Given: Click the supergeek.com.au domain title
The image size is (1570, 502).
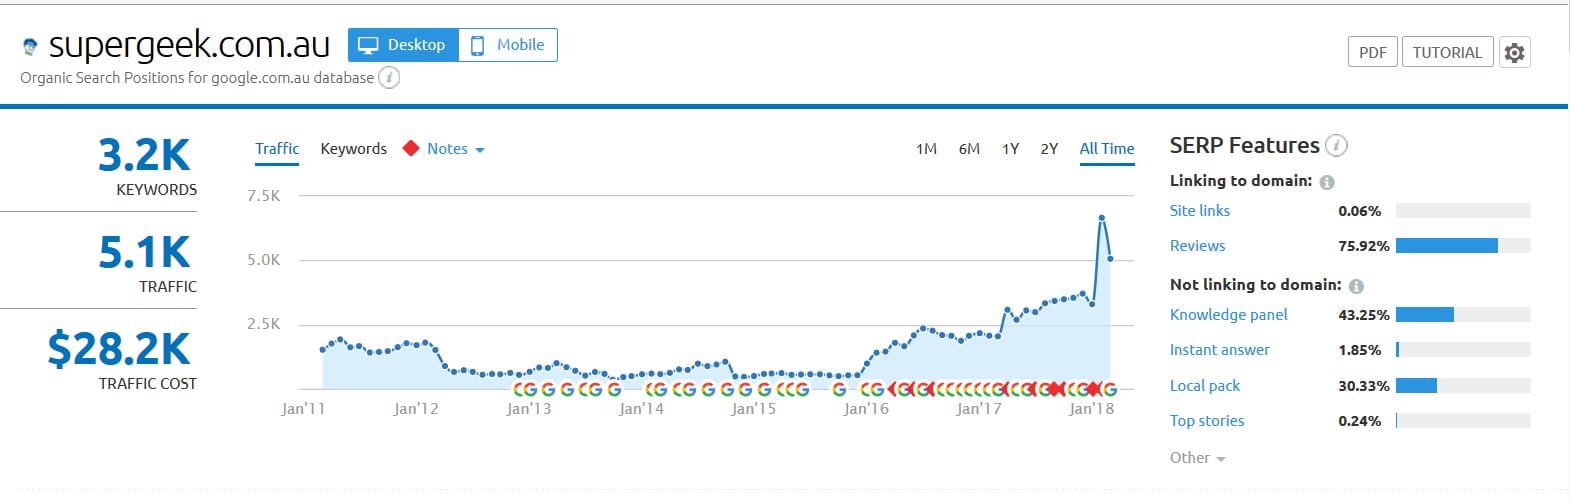Looking at the screenshot, I should point(189,45).
